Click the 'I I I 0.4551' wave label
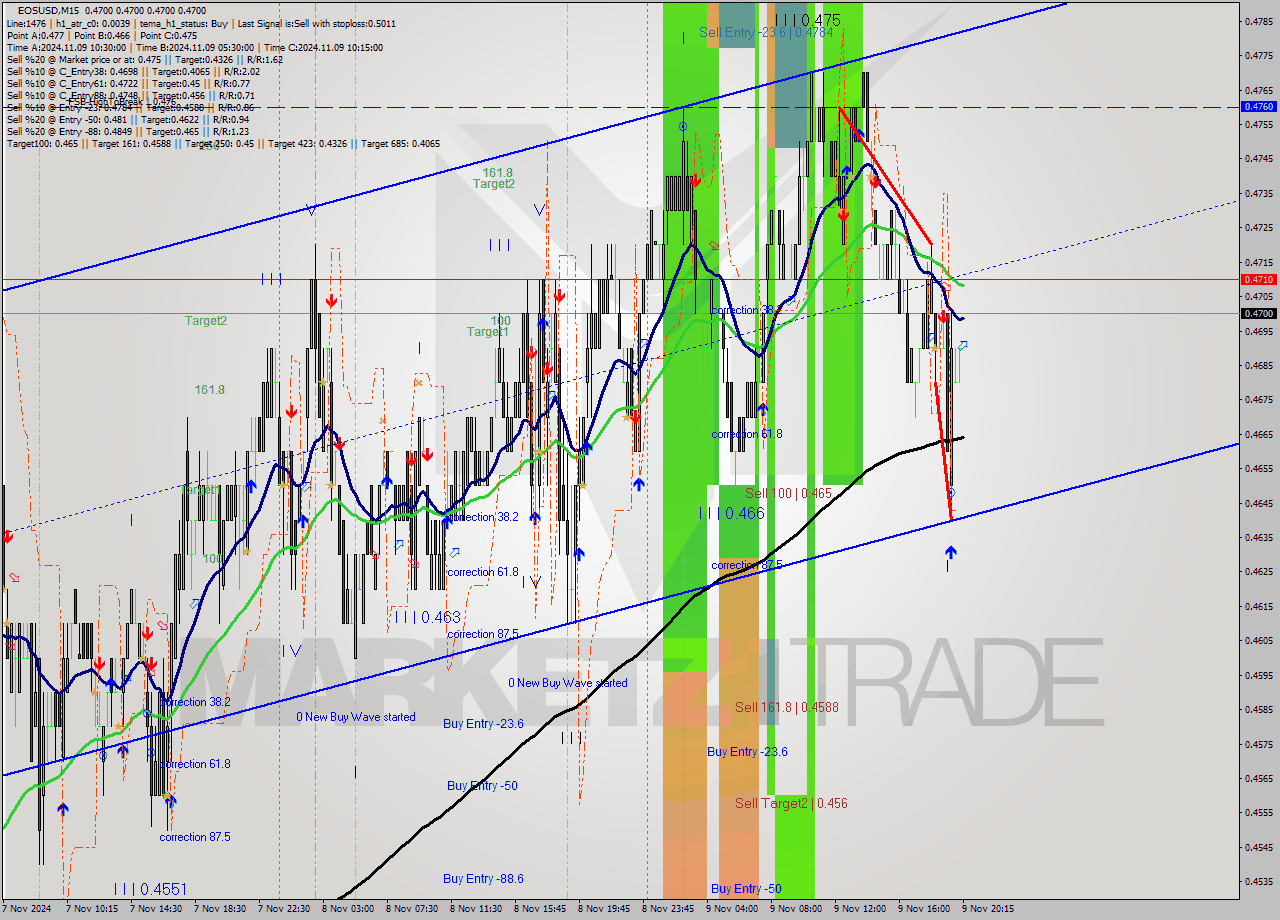This screenshot has height=920, width=1280. click(x=150, y=888)
